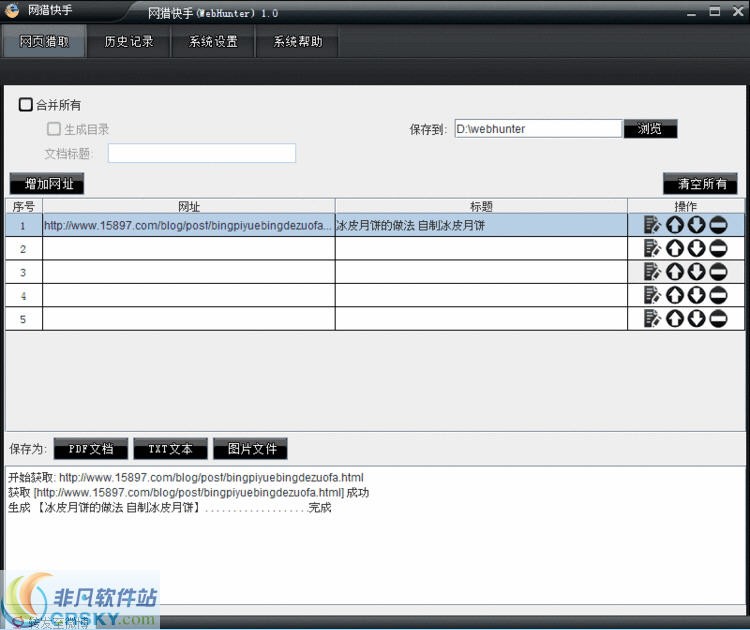Open the 系统设置 tab
The height and width of the screenshot is (630, 750).
point(213,42)
